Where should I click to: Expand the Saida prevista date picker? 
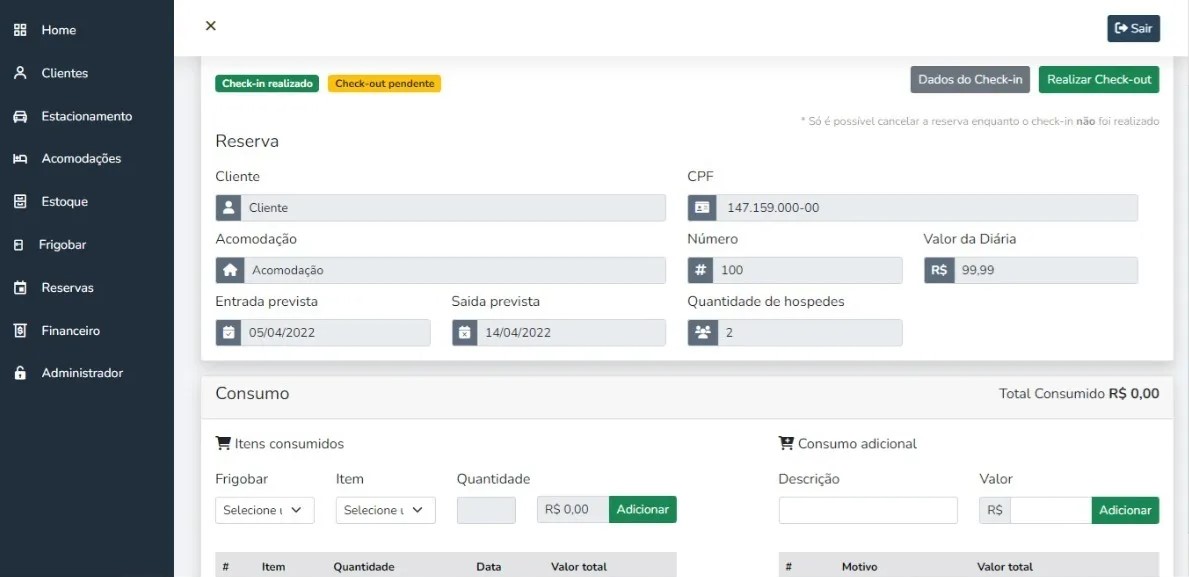pyautogui.click(x=464, y=331)
